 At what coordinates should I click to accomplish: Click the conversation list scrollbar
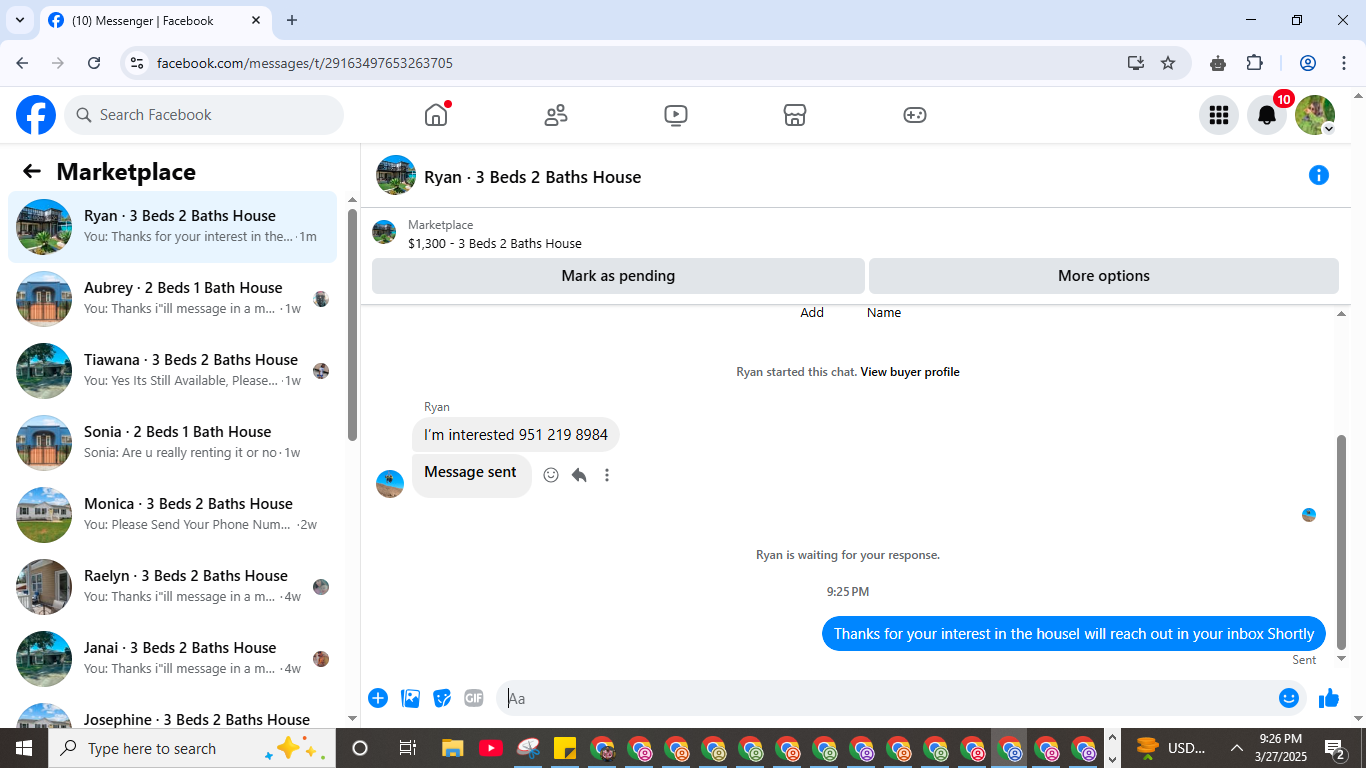(x=352, y=325)
